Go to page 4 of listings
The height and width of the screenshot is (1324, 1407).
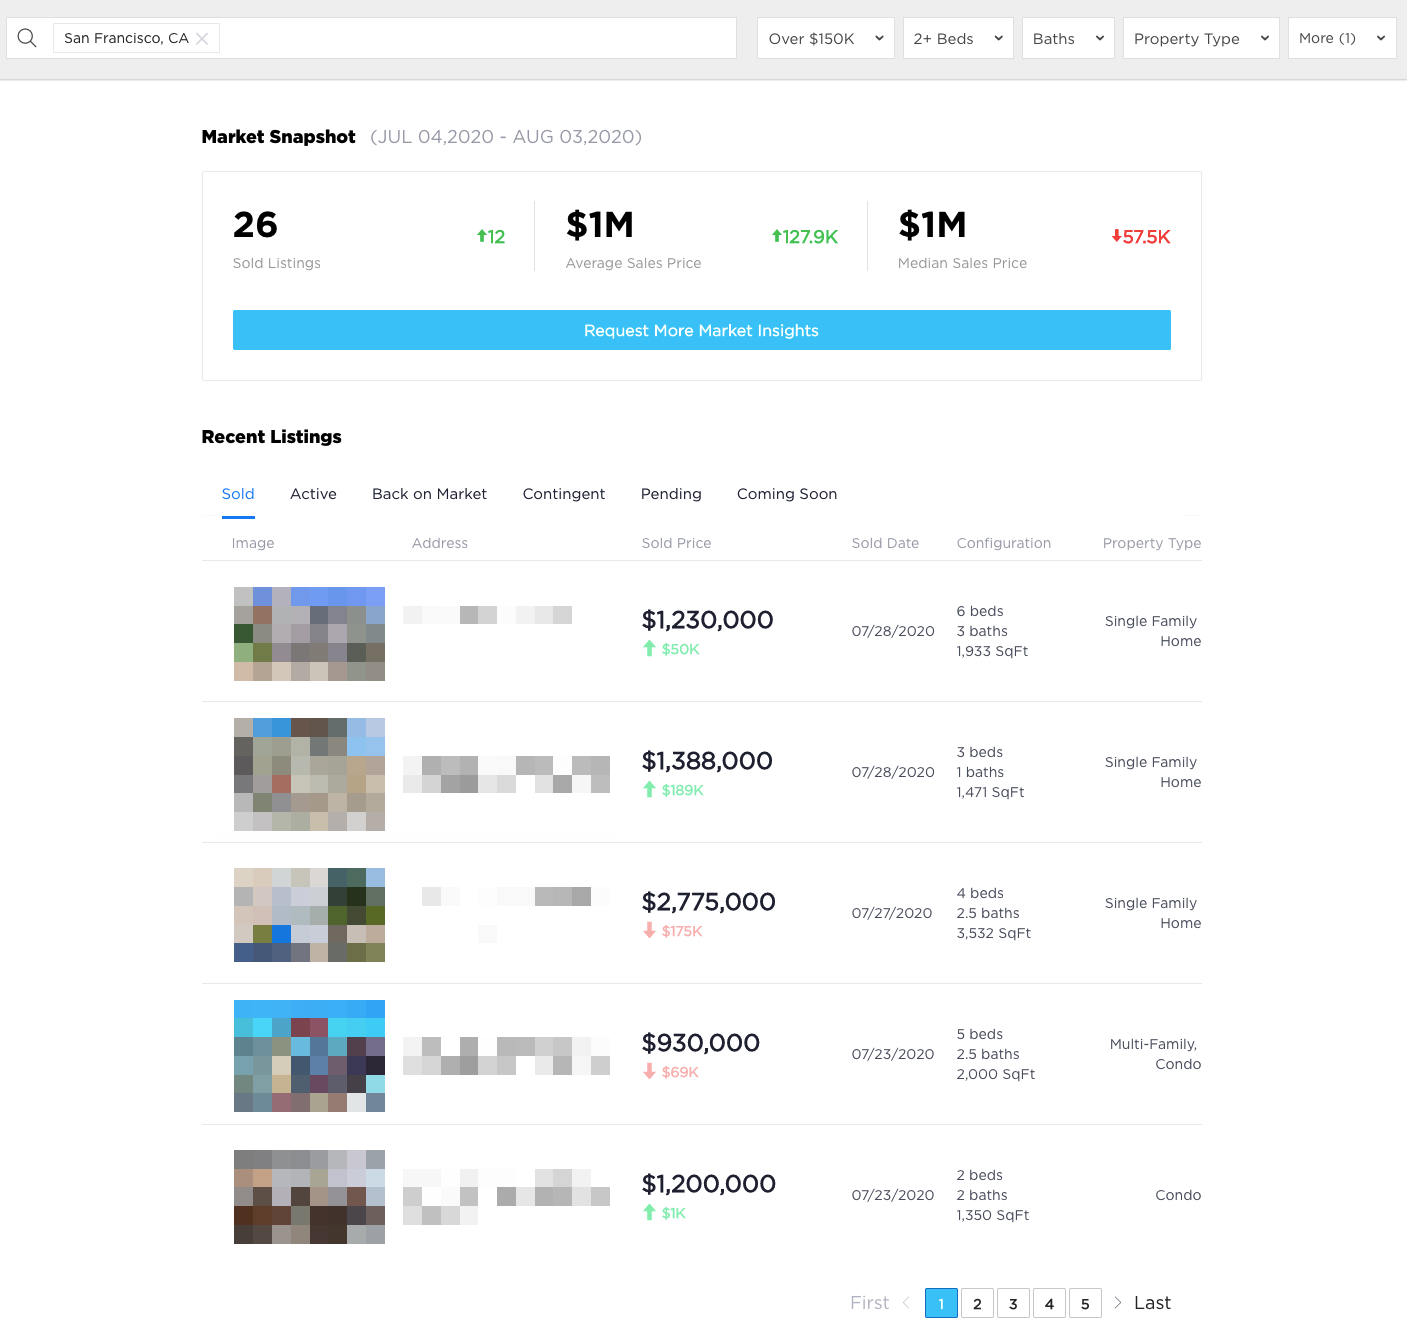coord(1049,1303)
